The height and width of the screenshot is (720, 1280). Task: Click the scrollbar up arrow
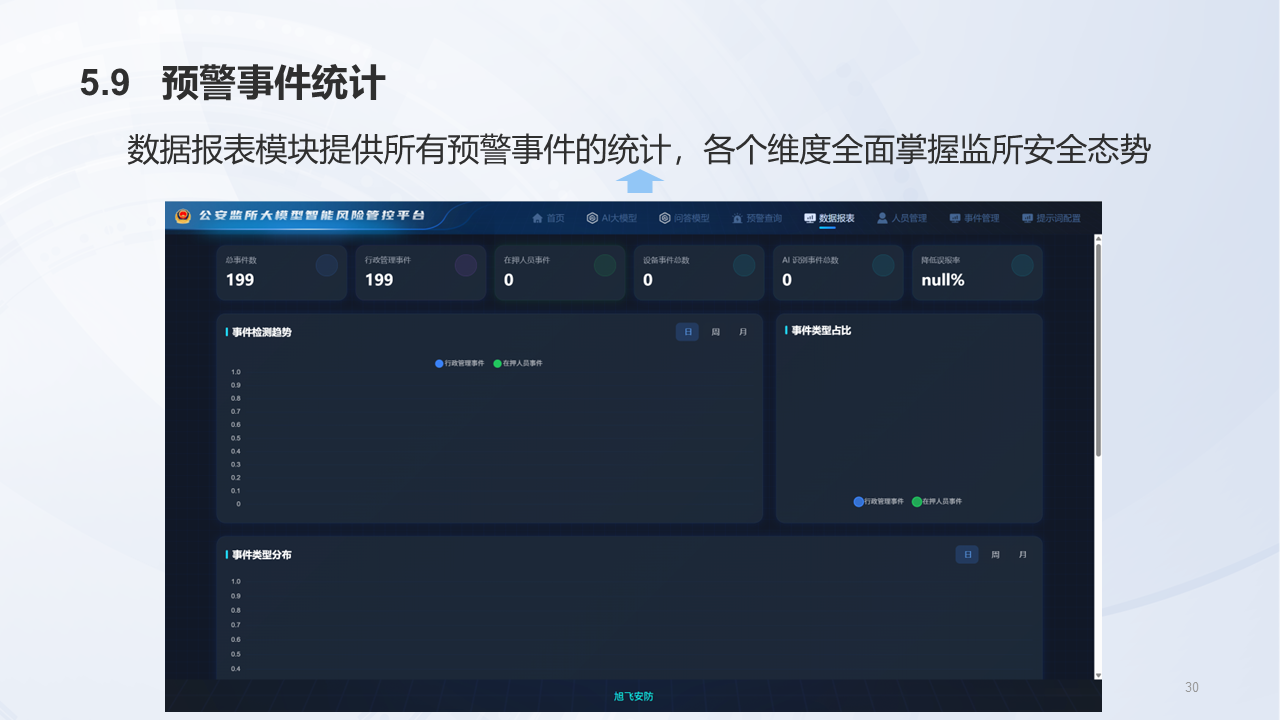click(x=1098, y=238)
